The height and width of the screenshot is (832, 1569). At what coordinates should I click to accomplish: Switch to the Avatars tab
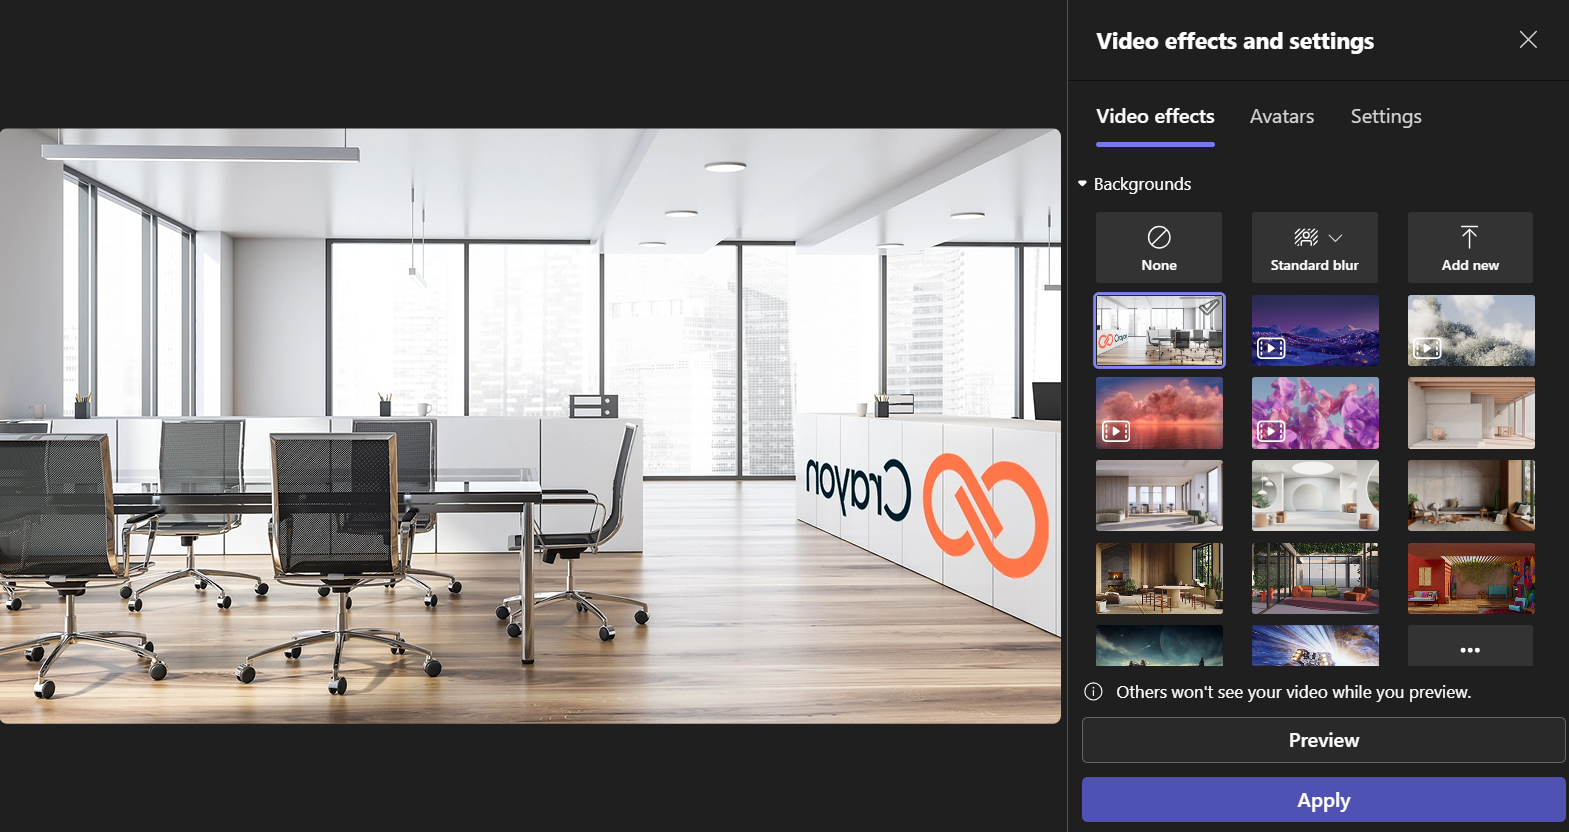click(x=1282, y=116)
